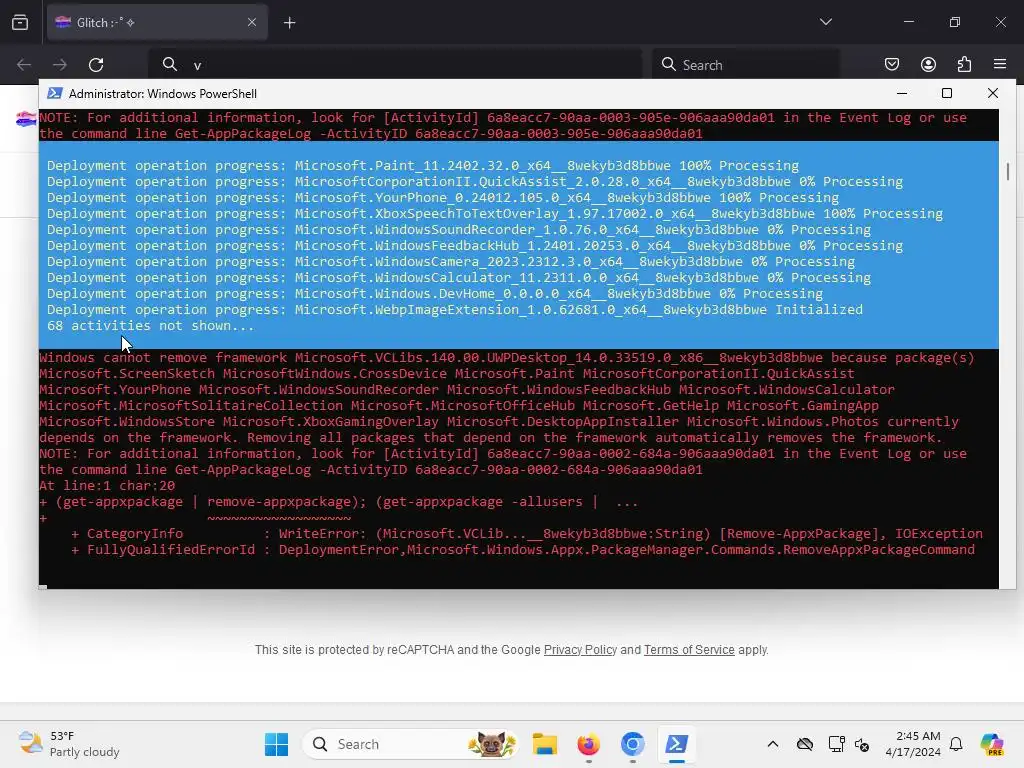Close the Glitch browser tab
The image size is (1024, 768).
(x=252, y=23)
